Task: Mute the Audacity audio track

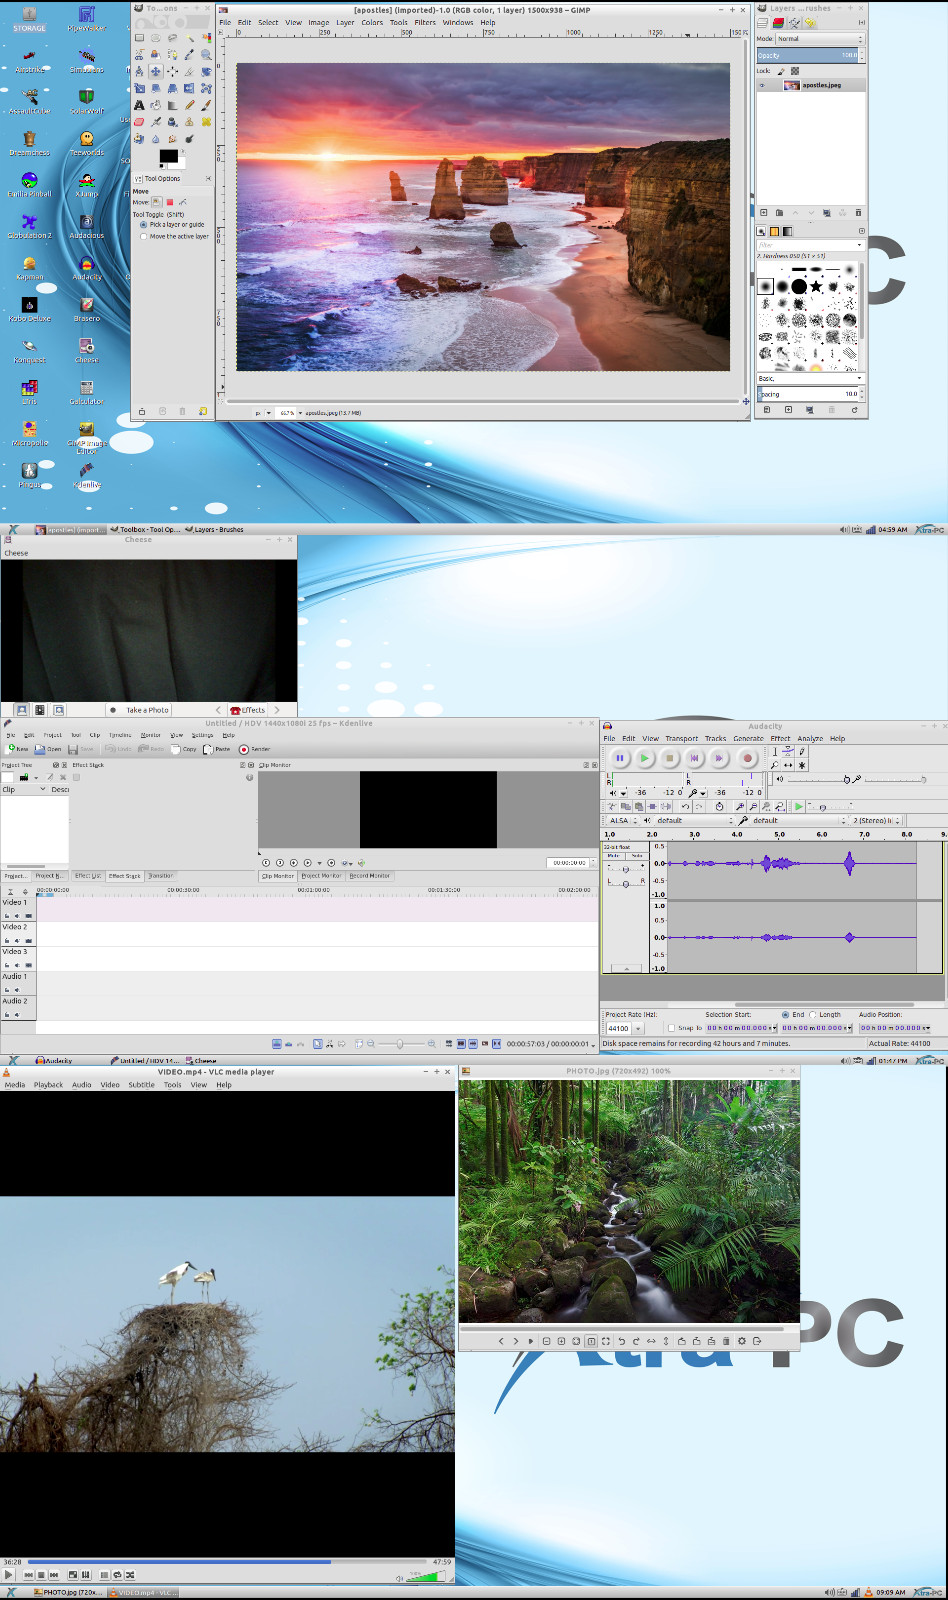Action: click(613, 855)
